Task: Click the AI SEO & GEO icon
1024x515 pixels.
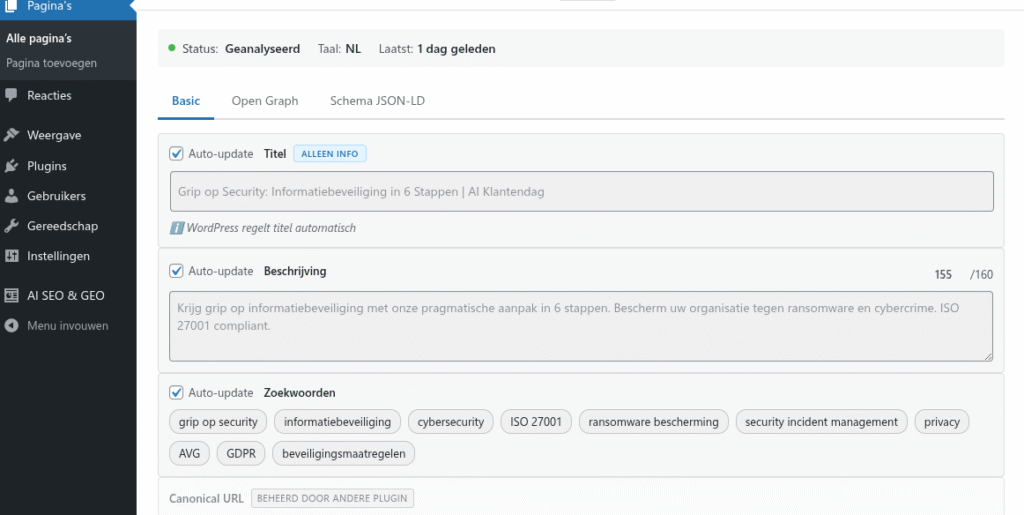Action: click(x=12, y=296)
